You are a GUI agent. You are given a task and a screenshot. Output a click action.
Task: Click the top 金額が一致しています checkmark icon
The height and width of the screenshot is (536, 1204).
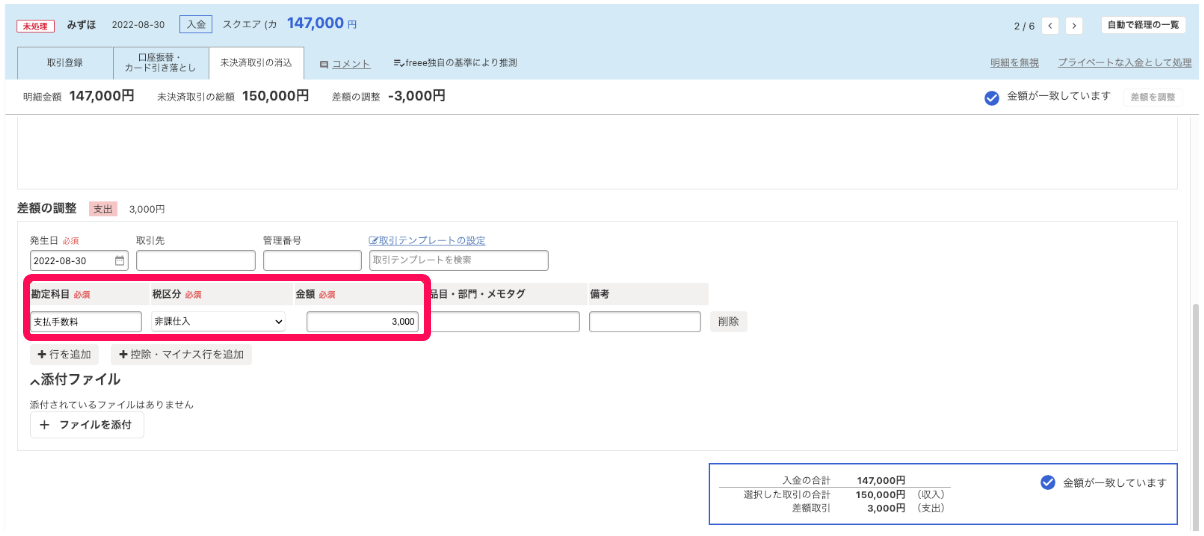pos(992,97)
